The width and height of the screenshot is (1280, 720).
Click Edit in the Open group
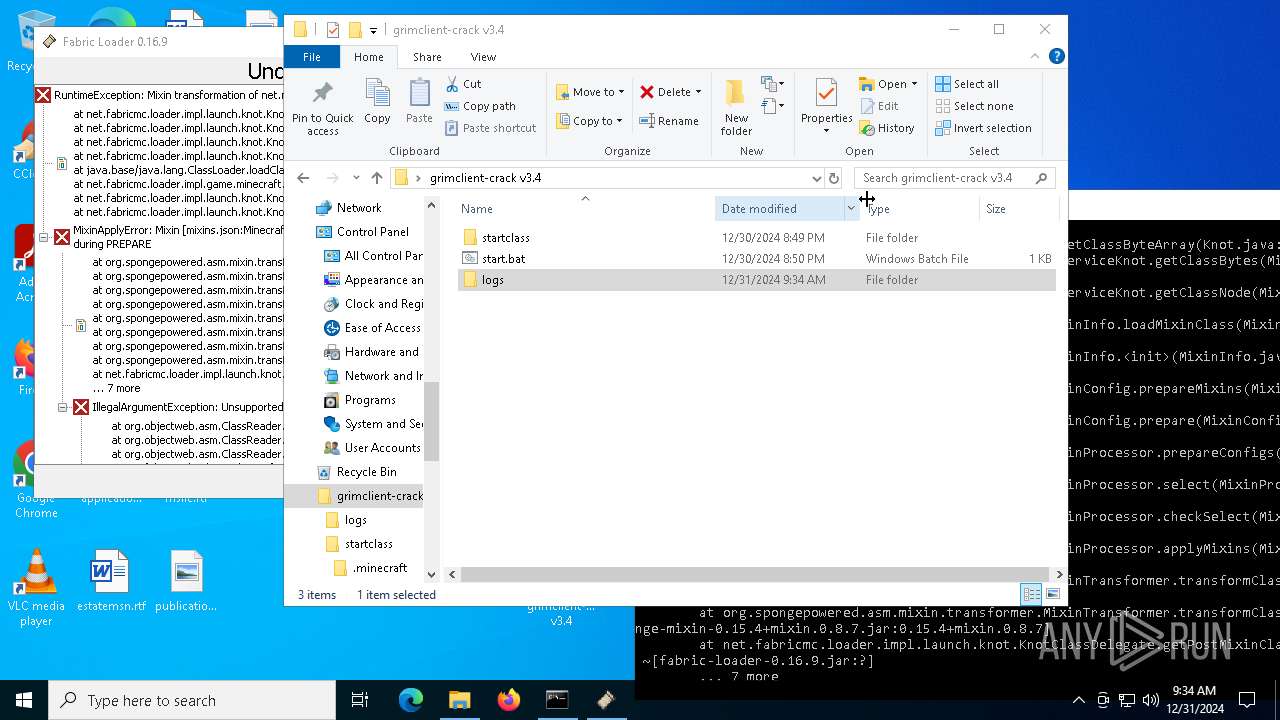(x=879, y=106)
